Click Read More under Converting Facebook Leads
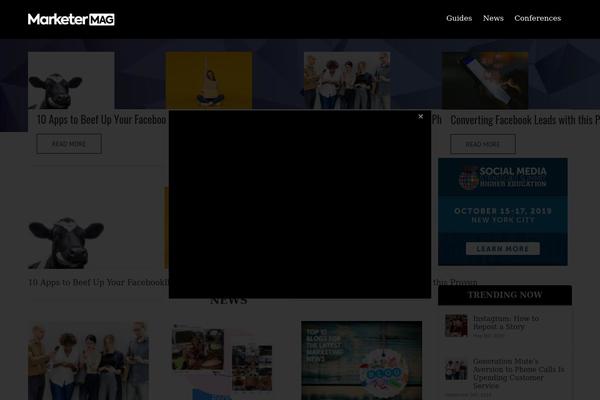This screenshot has width=600, height=400. point(483,144)
